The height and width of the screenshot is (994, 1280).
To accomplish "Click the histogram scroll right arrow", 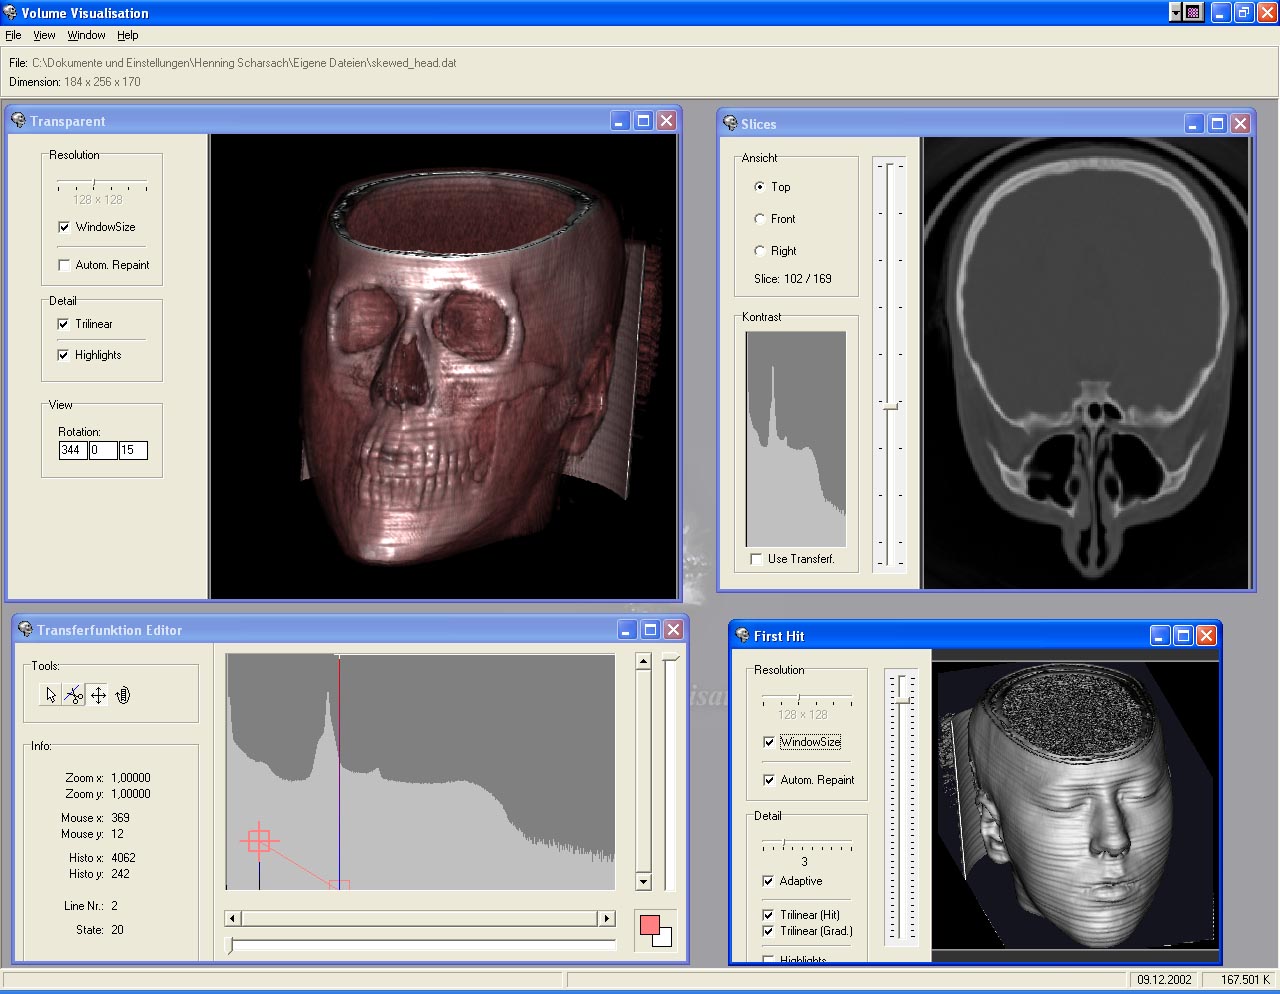I will pyautogui.click(x=606, y=918).
